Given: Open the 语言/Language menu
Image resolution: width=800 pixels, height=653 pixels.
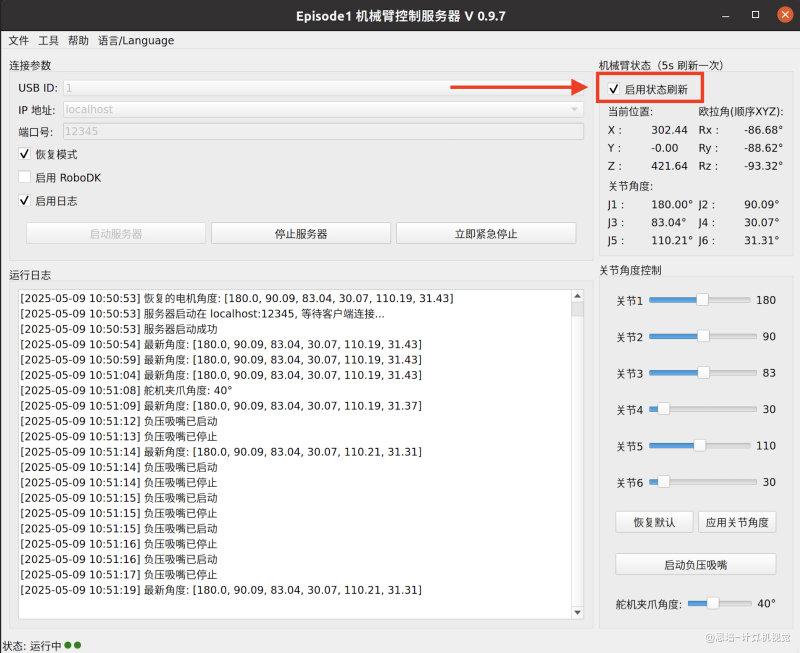Looking at the screenshot, I should pos(136,40).
